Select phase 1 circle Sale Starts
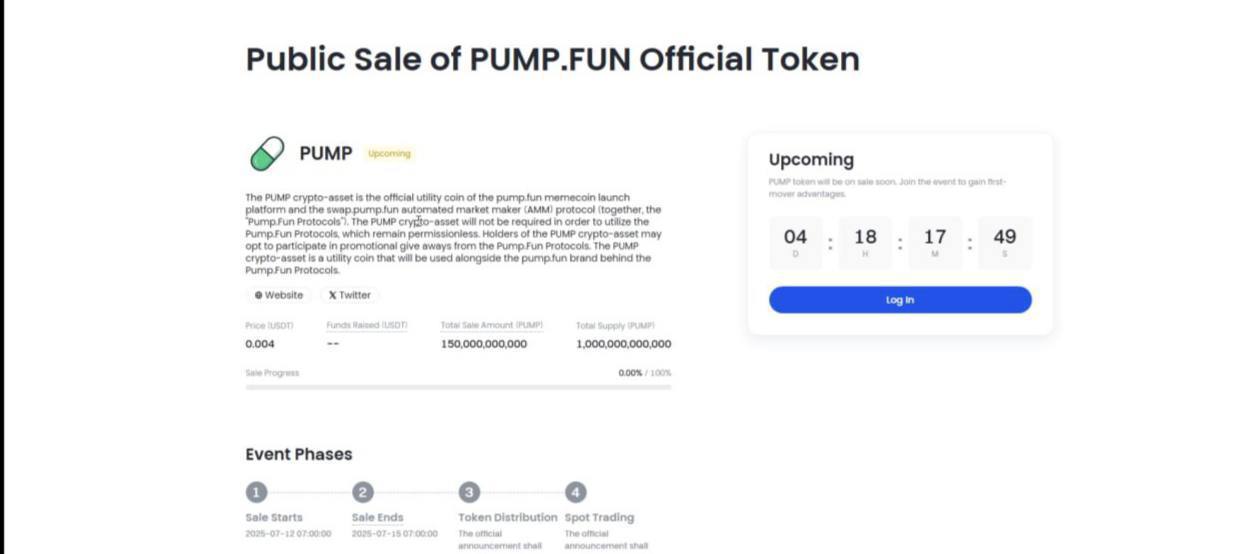The height and width of the screenshot is (554, 1246). tap(257, 492)
